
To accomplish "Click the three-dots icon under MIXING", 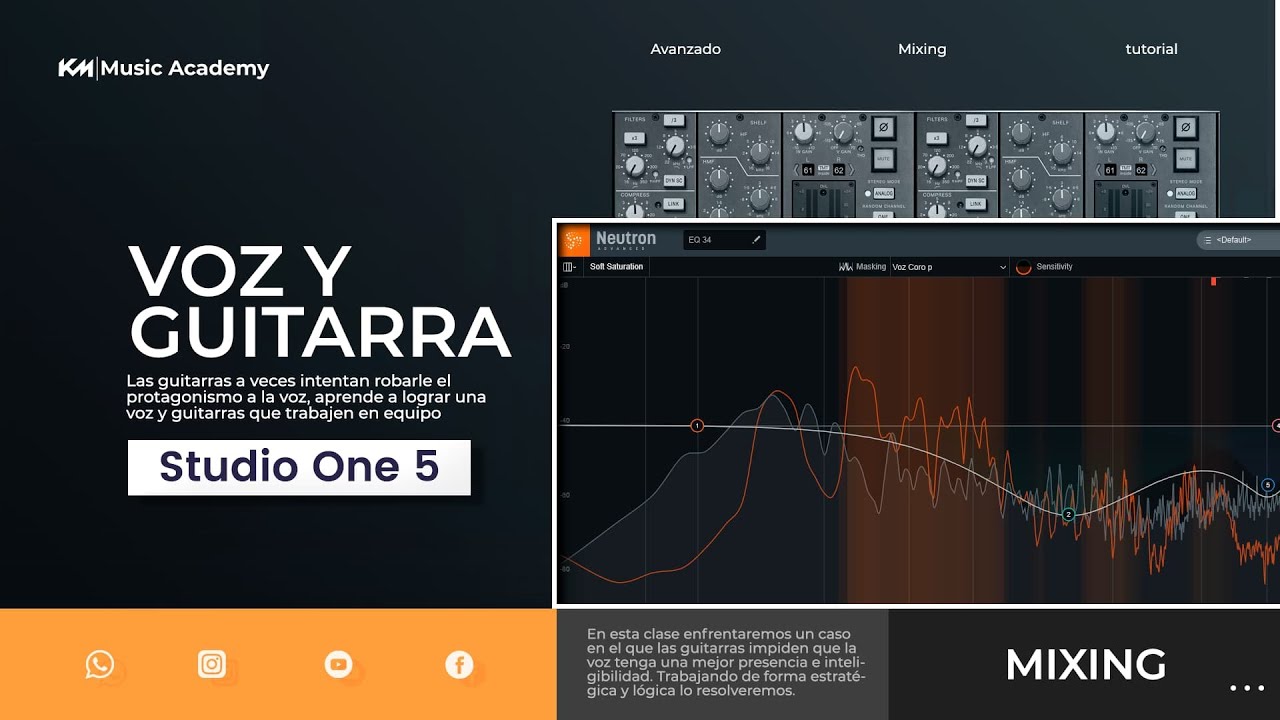I will [1247, 688].
